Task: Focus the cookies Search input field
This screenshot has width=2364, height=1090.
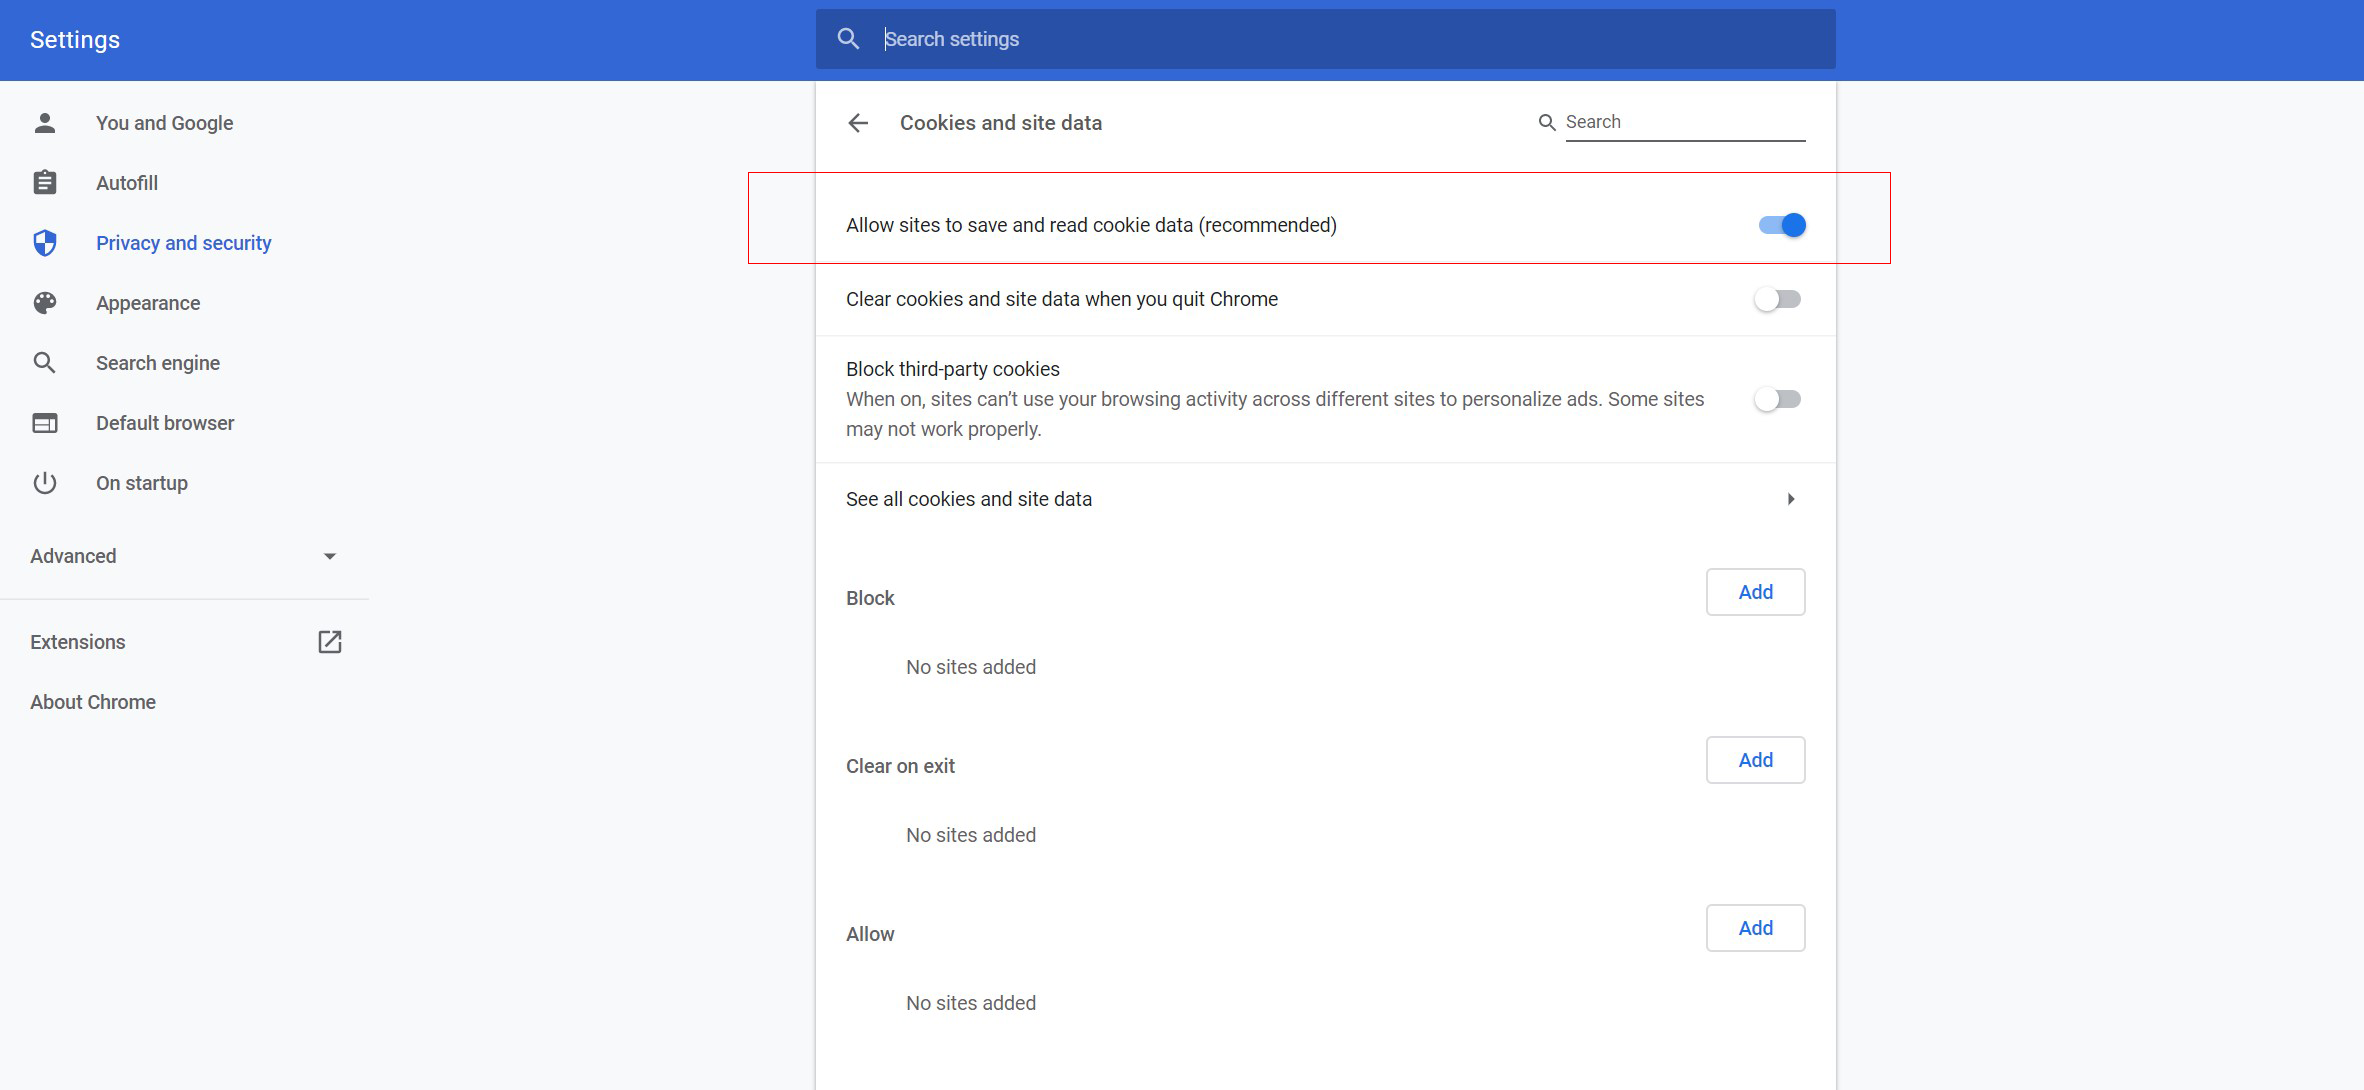Action: [1685, 122]
